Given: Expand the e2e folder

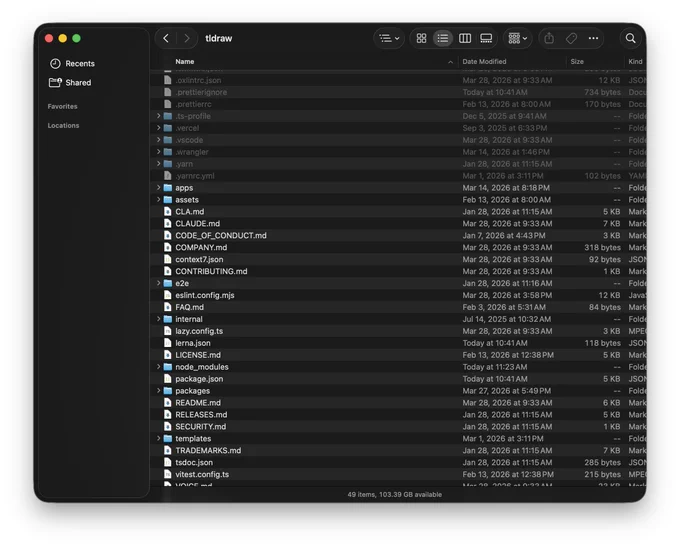Looking at the screenshot, I should click(x=158, y=283).
